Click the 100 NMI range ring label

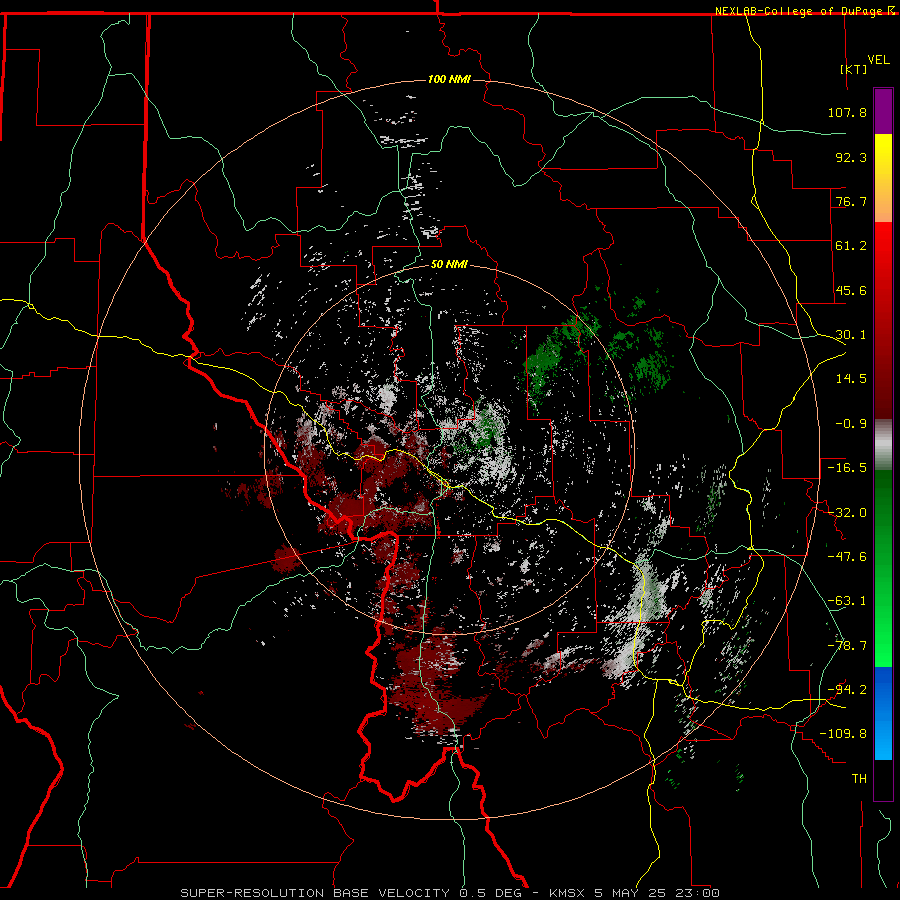coord(449,79)
